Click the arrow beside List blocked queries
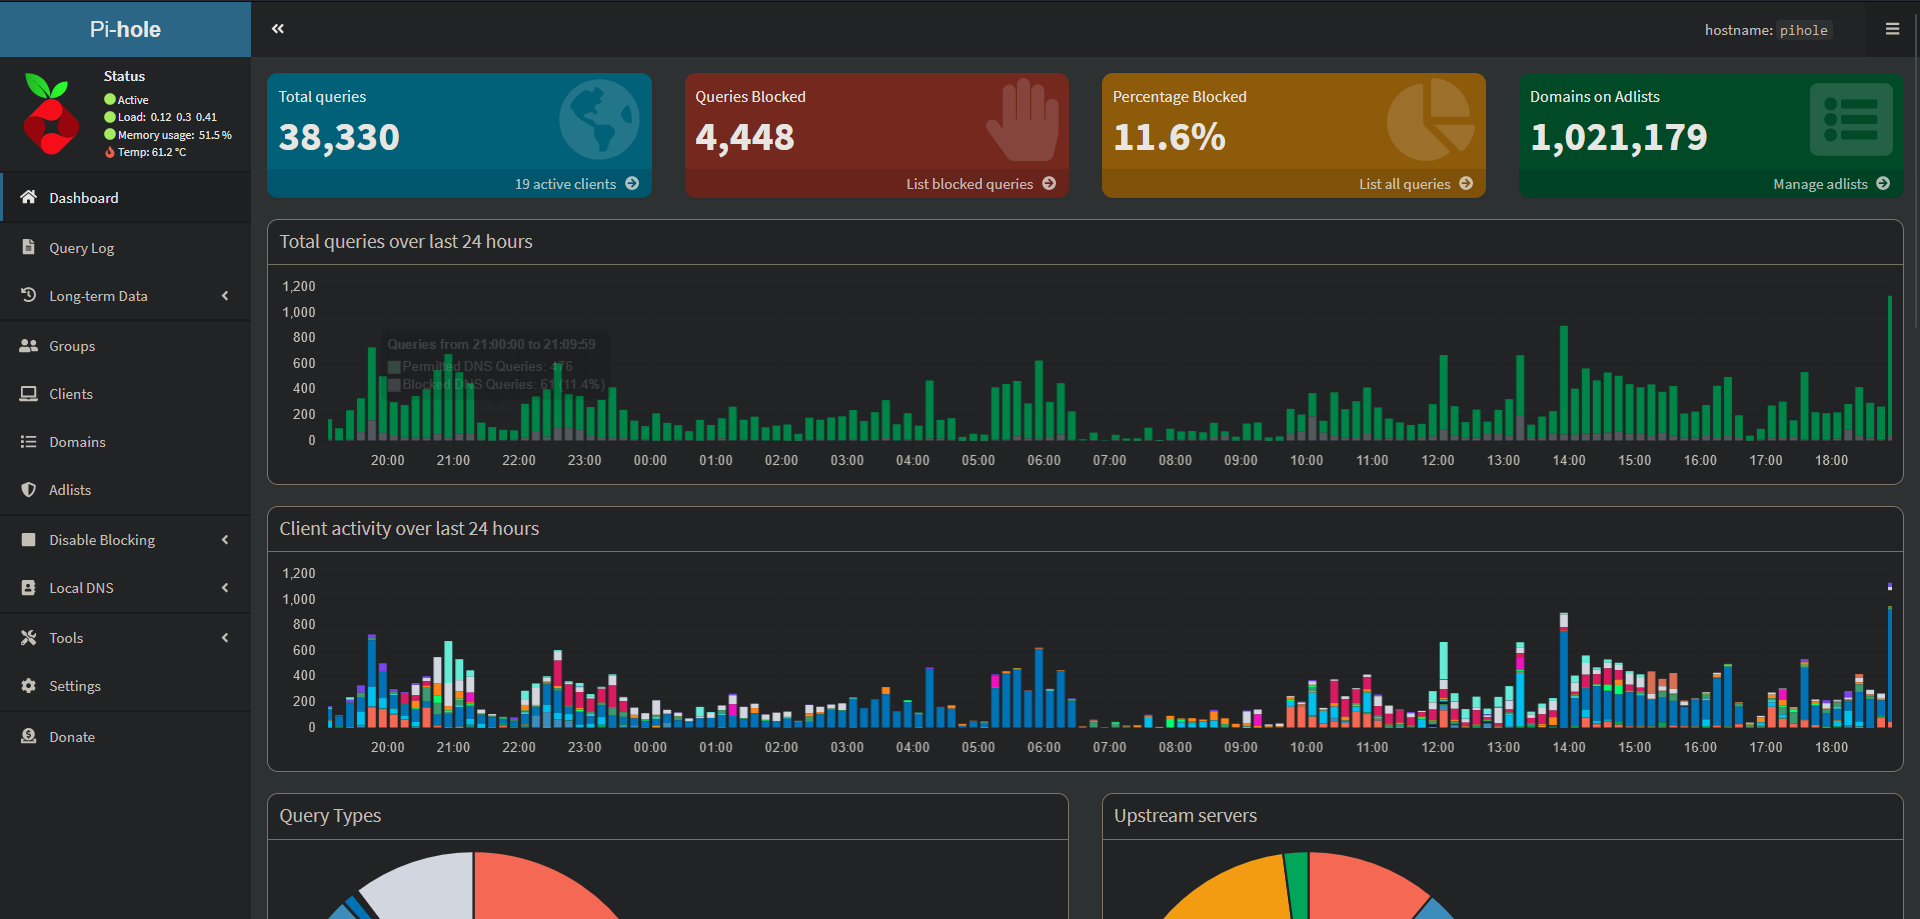 tap(1049, 183)
